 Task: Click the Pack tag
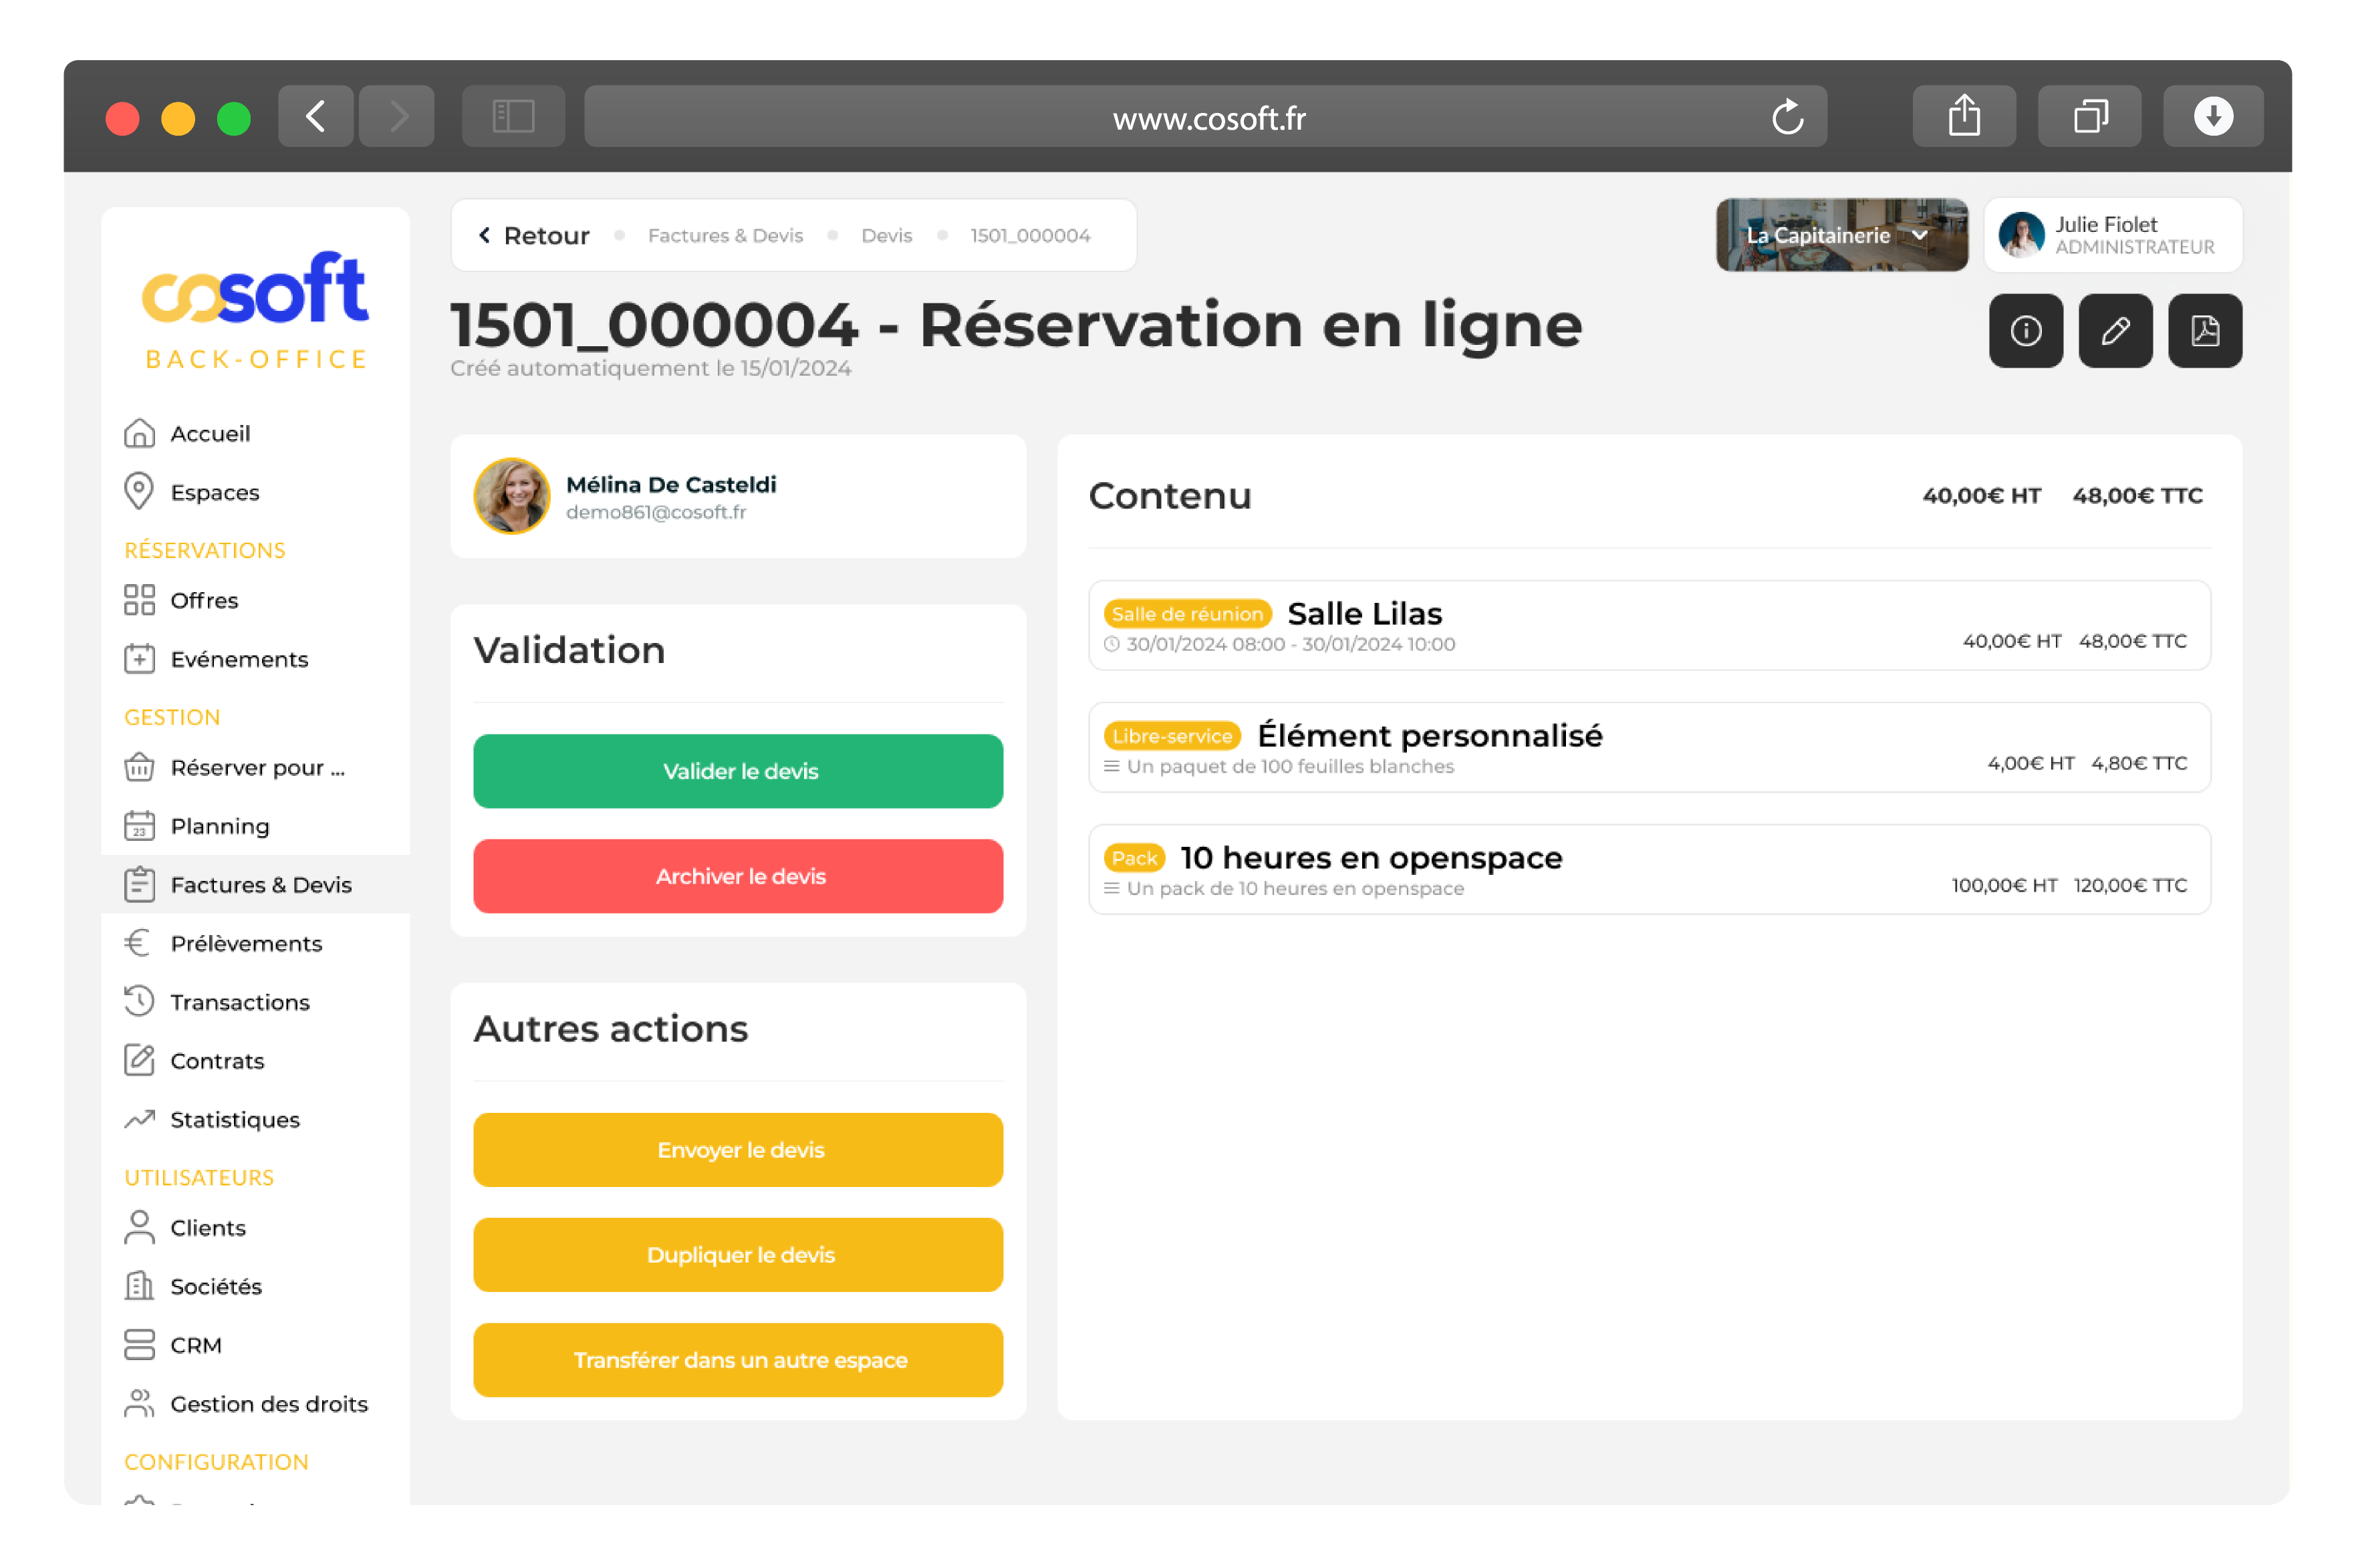click(x=1134, y=858)
